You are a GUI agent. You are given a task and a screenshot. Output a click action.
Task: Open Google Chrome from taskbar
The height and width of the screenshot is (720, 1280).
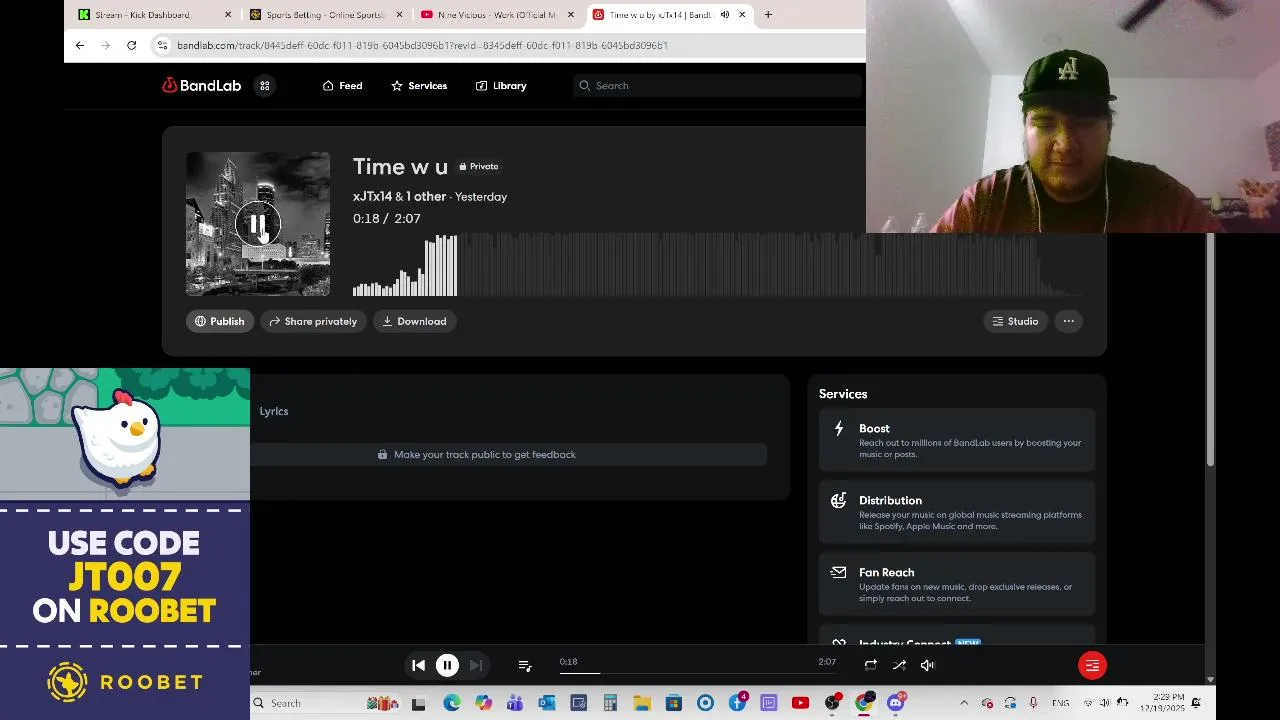point(864,703)
